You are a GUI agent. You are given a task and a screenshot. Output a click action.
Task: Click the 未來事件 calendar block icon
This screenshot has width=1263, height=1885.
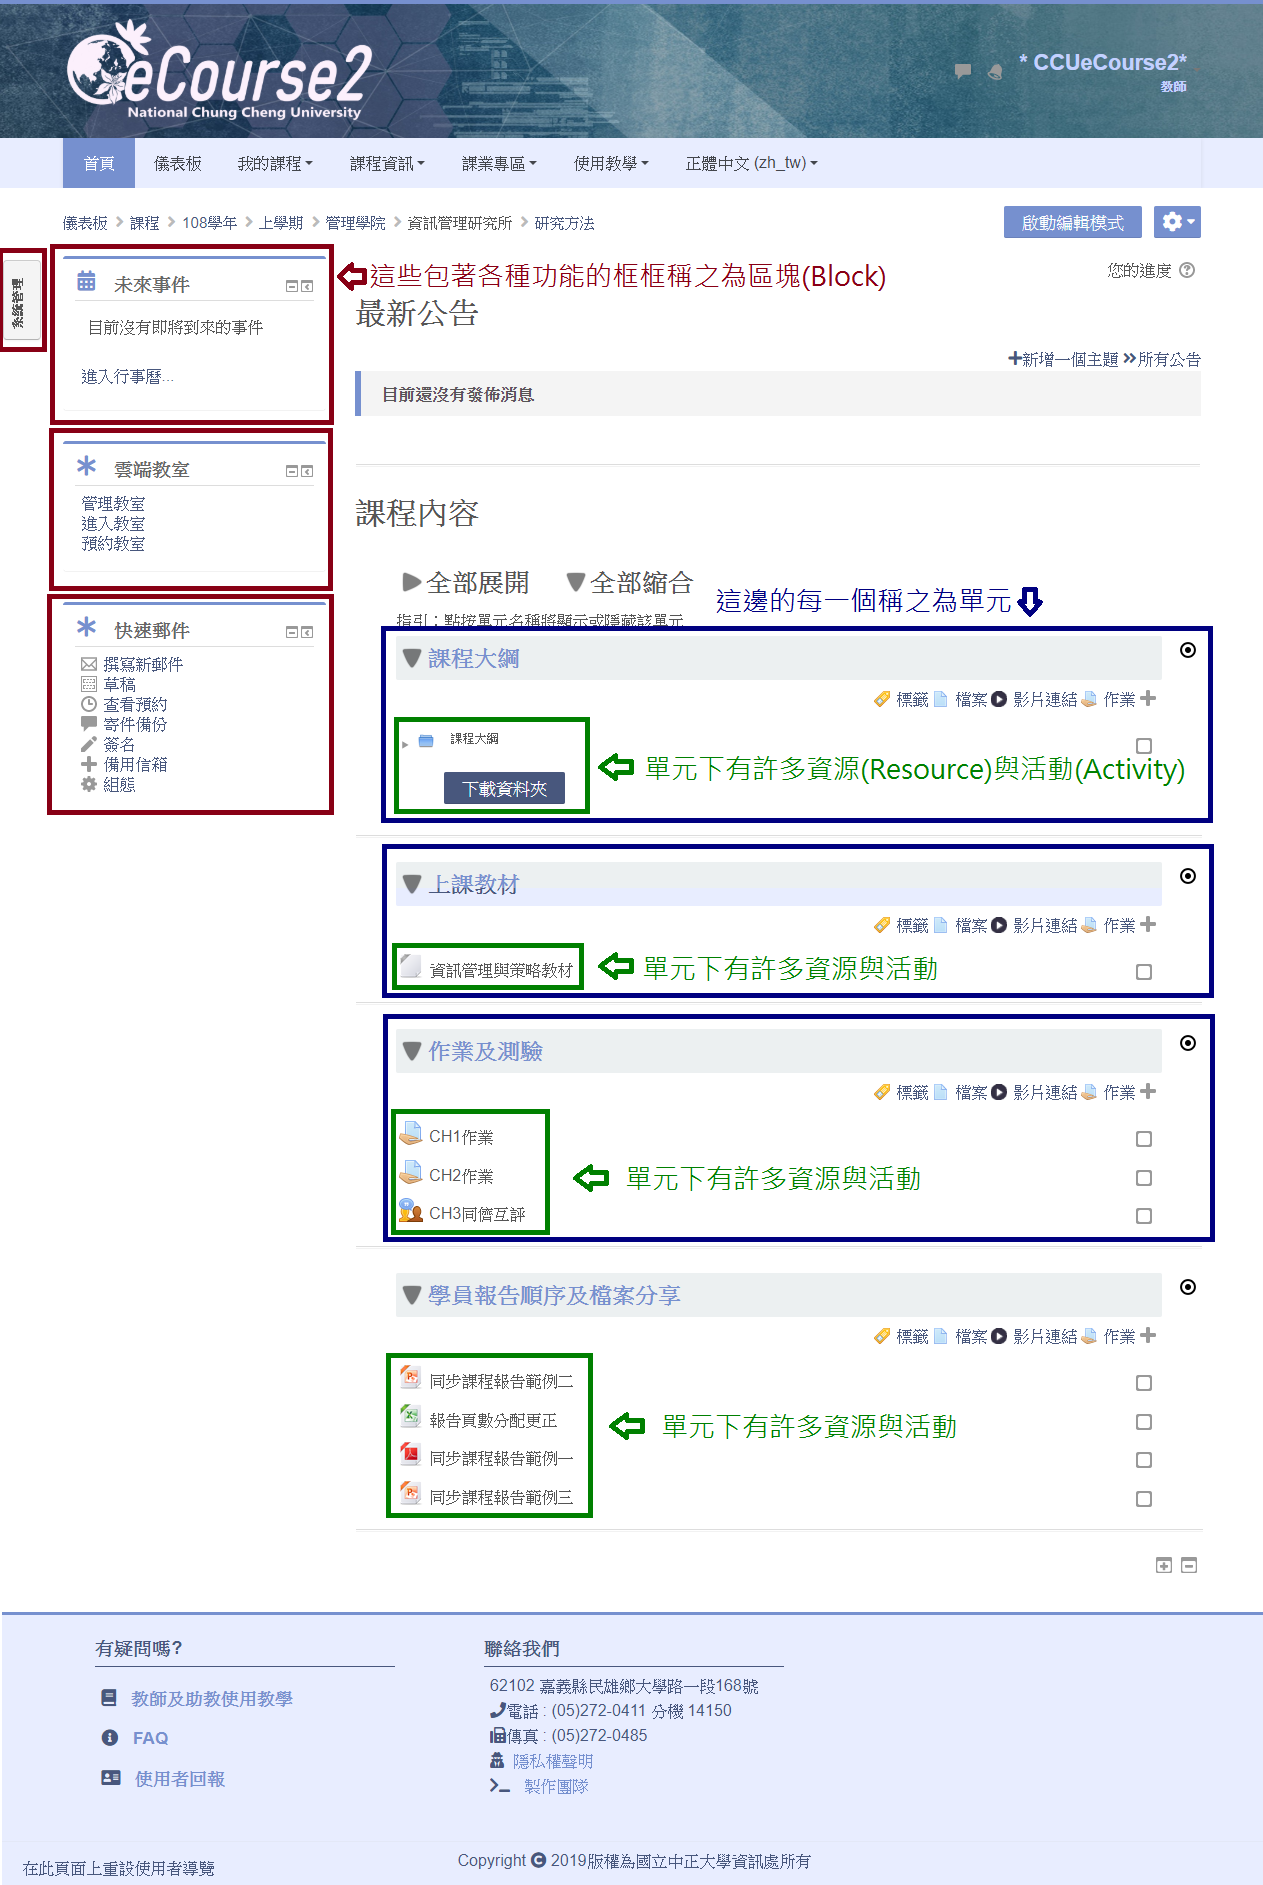pyautogui.click(x=87, y=281)
